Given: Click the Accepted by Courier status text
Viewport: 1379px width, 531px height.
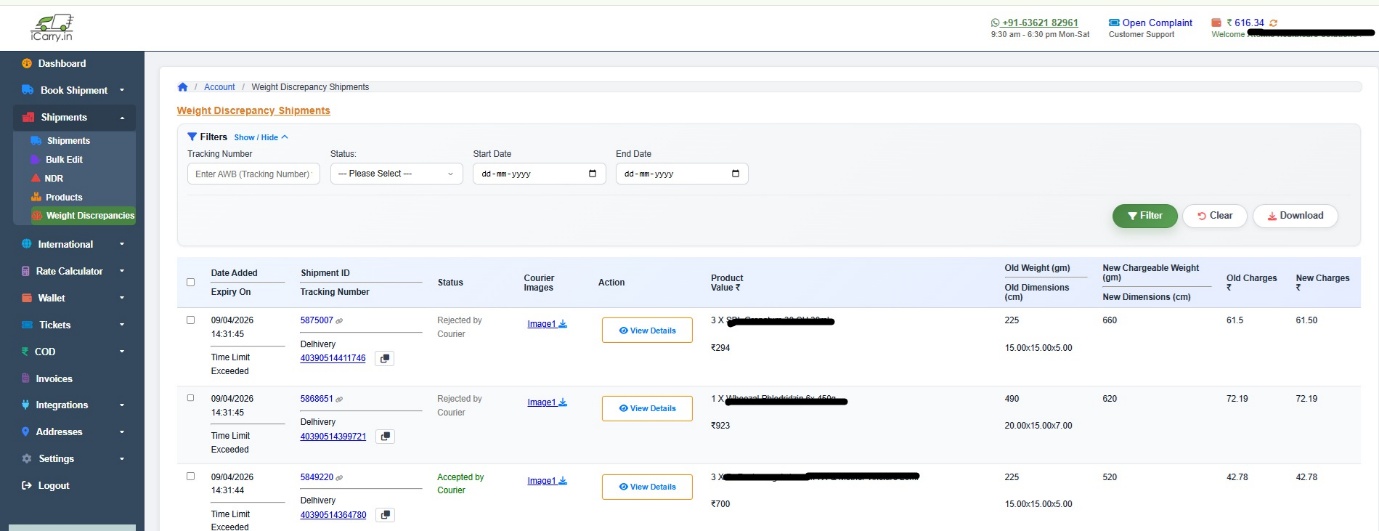Looking at the screenshot, I should pos(461,484).
